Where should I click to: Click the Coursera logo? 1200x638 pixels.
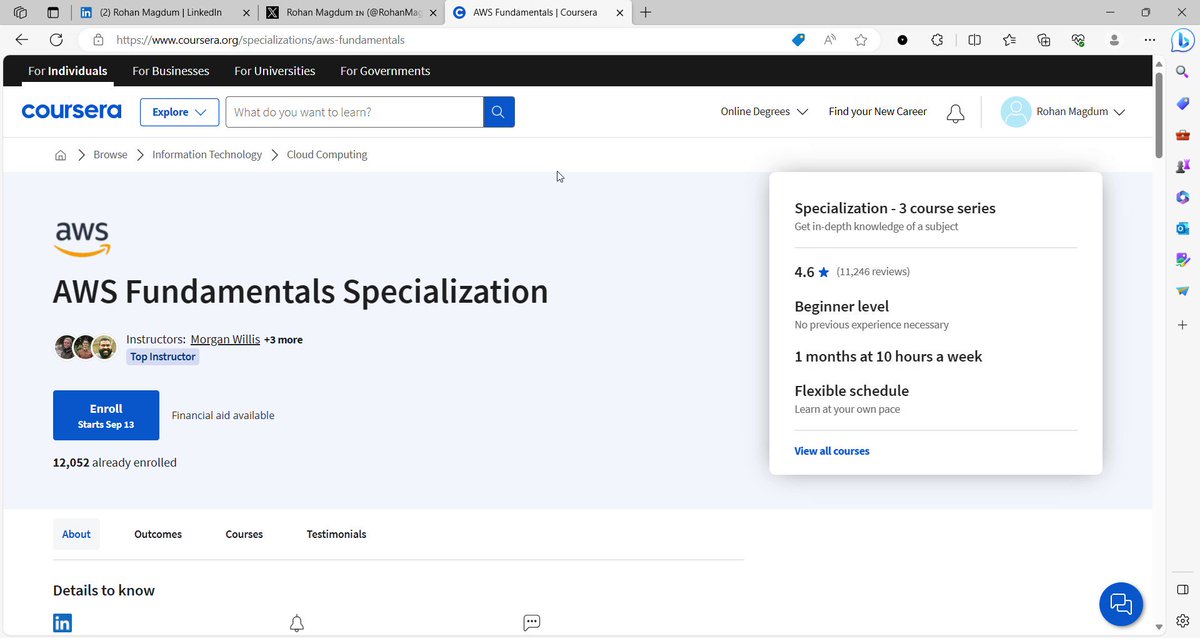pyautogui.click(x=71, y=112)
